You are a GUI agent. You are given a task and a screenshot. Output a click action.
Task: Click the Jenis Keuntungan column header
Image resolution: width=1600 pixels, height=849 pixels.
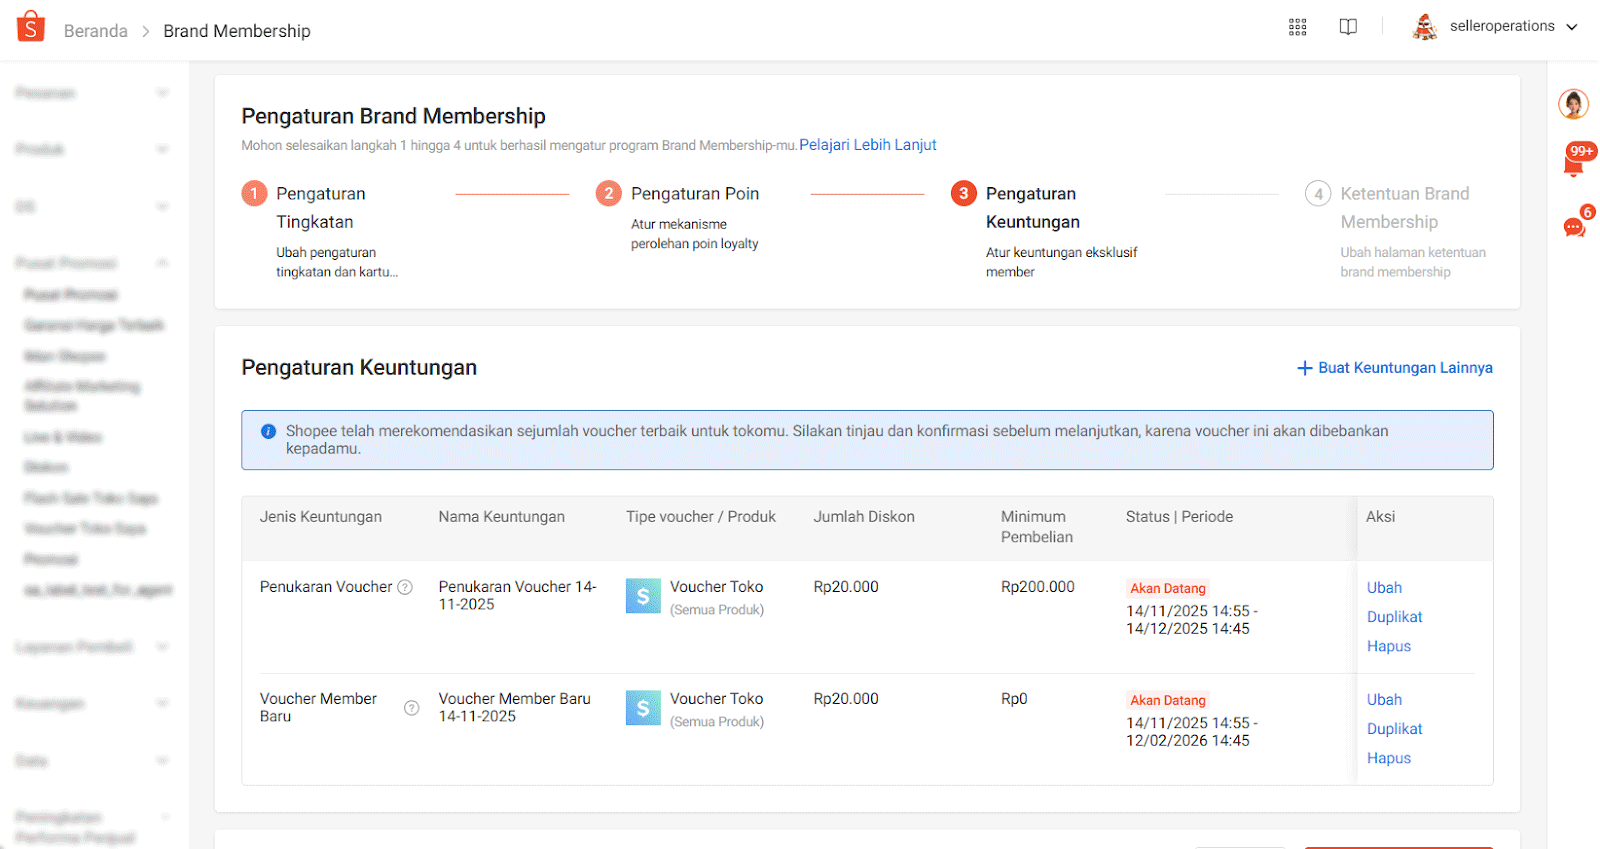(321, 517)
